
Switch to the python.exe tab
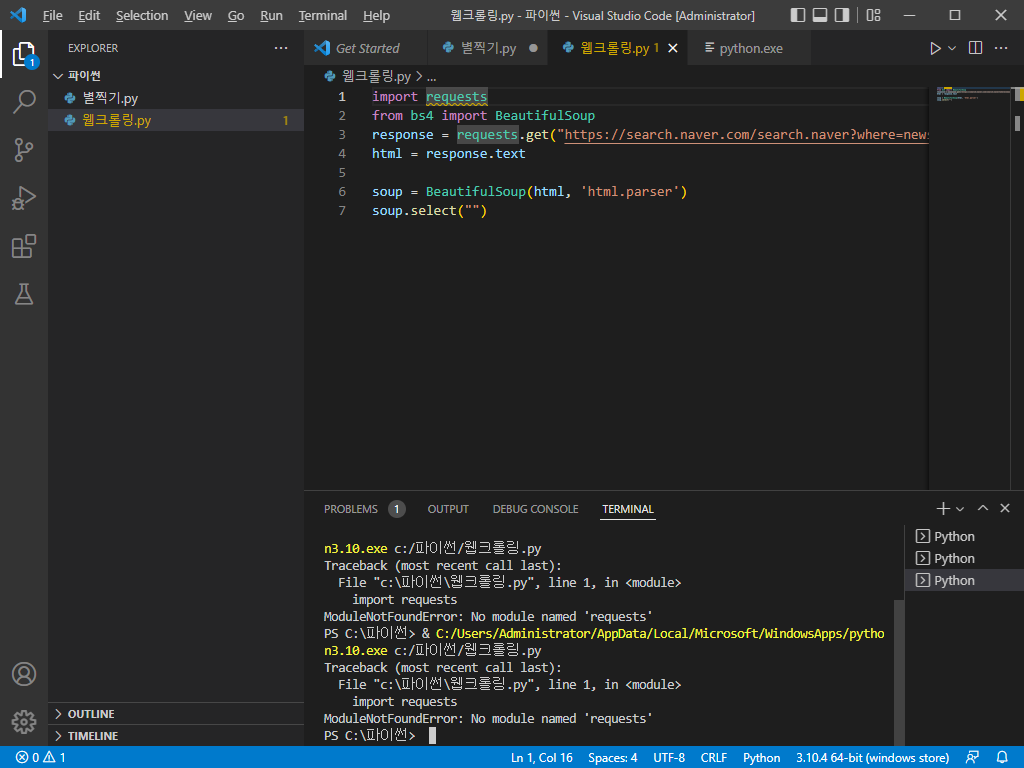coord(749,48)
